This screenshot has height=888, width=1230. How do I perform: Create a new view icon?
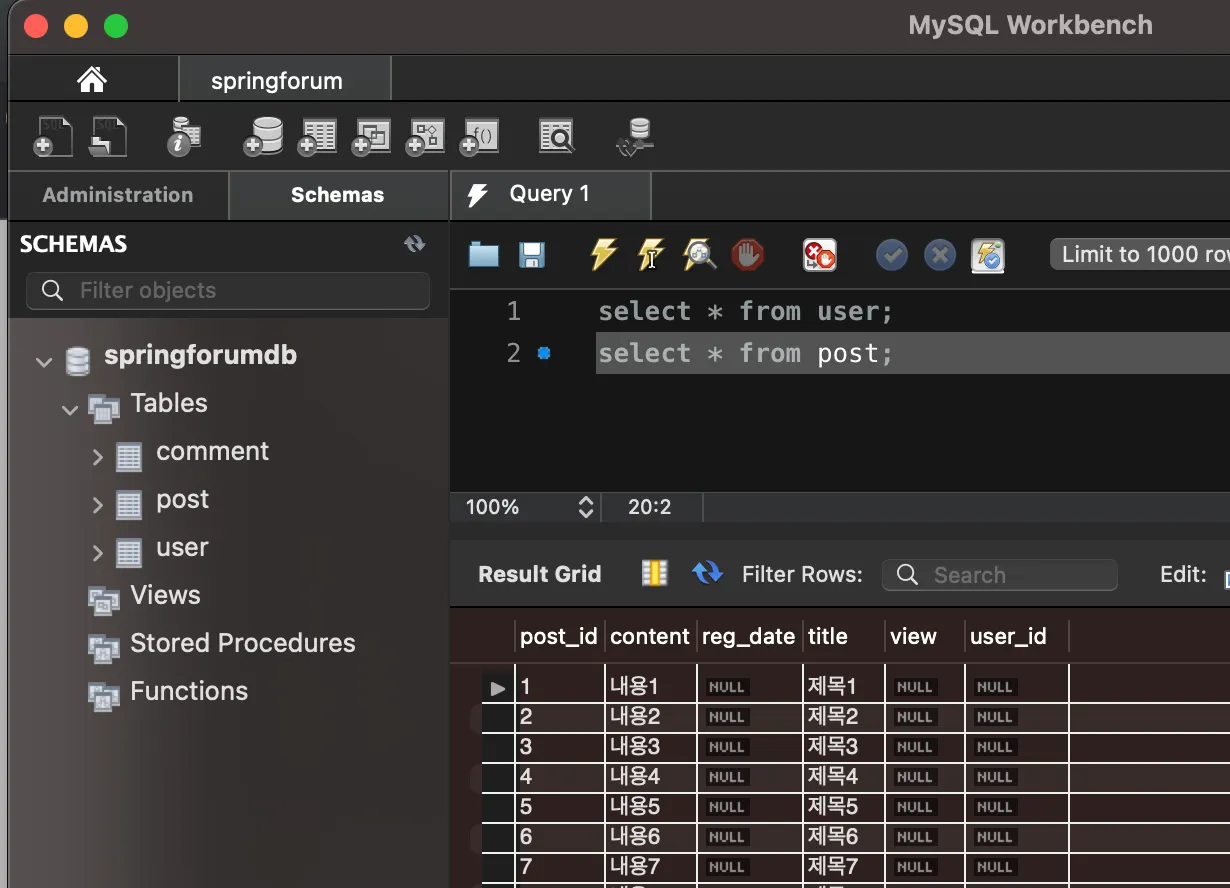click(x=371, y=136)
